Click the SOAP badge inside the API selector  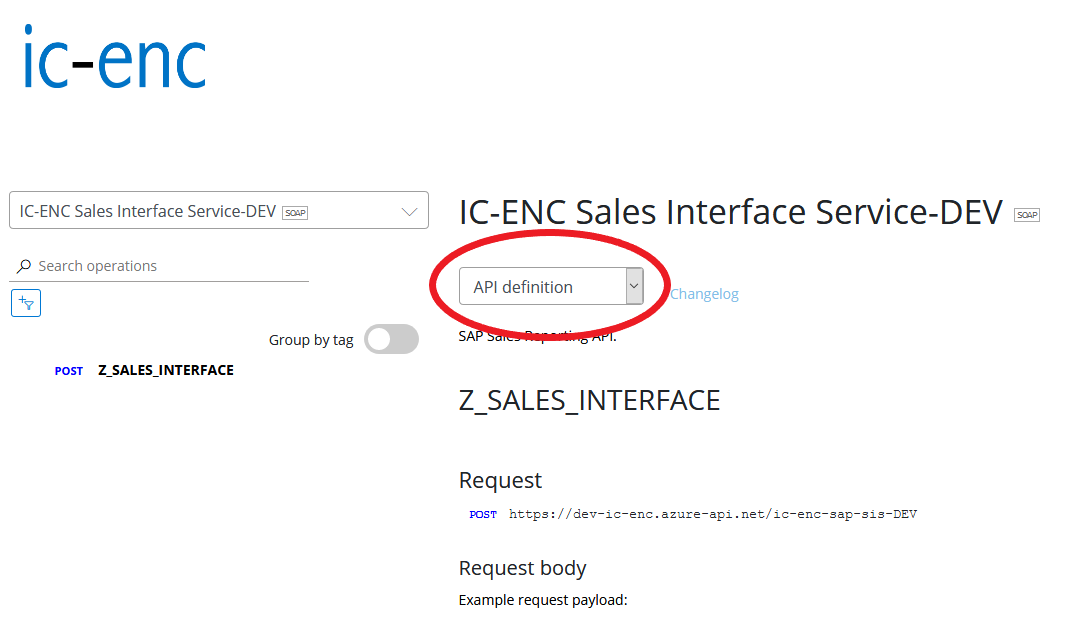point(295,212)
